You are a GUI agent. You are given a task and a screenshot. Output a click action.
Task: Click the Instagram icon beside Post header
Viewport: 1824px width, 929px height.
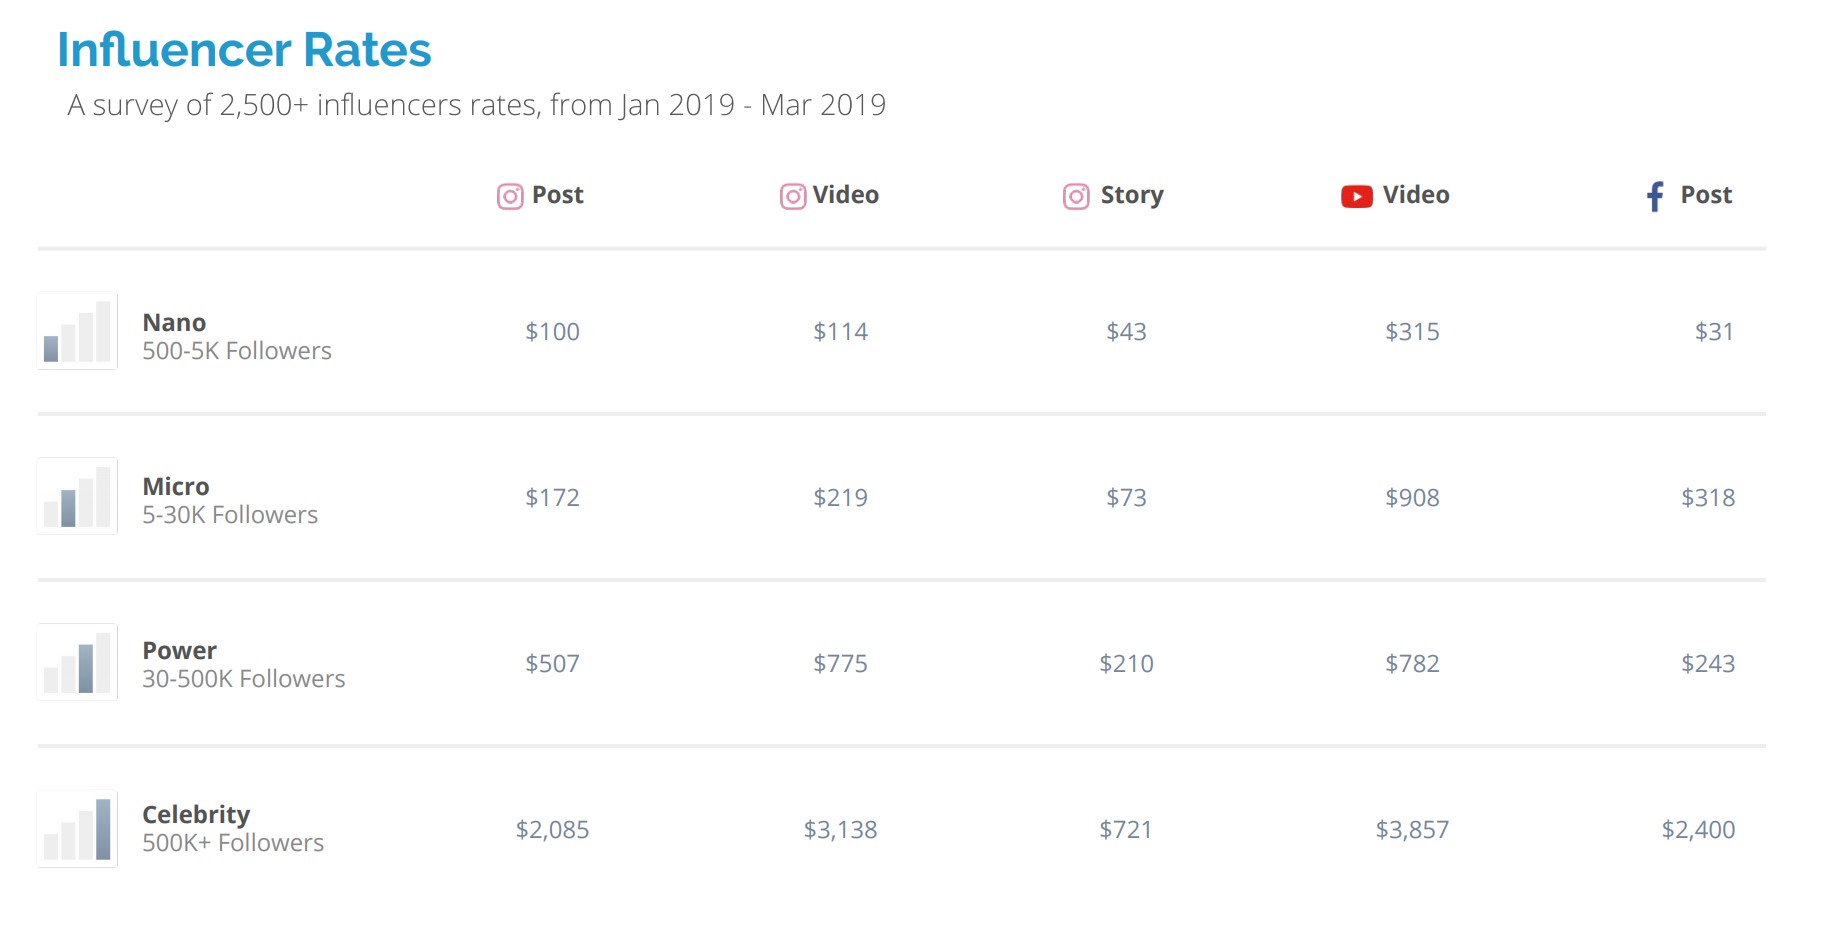(x=510, y=196)
